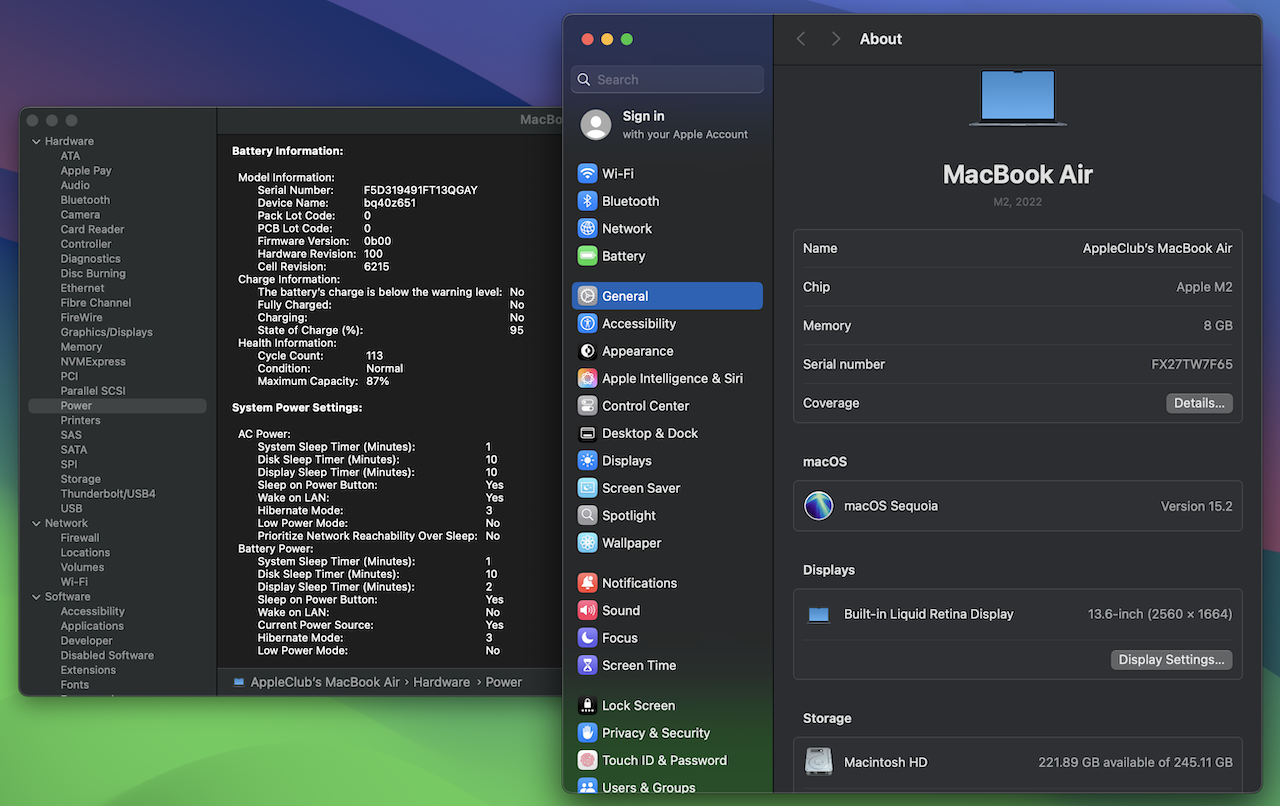
Task: Click the Control Center icon
Action: click(587, 406)
